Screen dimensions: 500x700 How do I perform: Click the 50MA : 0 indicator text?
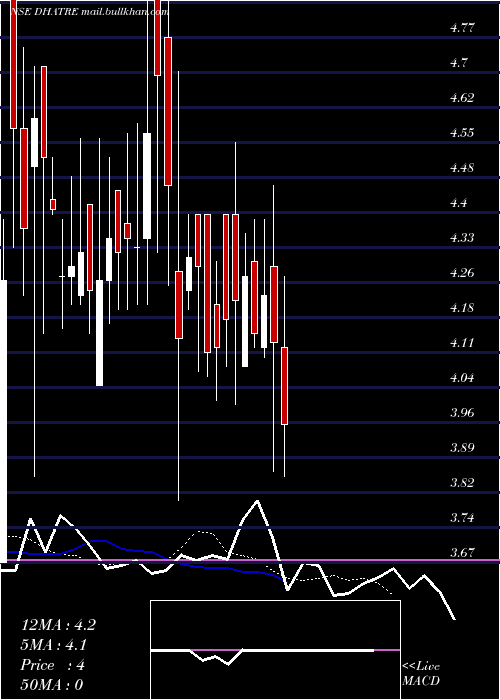(x=52, y=685)
